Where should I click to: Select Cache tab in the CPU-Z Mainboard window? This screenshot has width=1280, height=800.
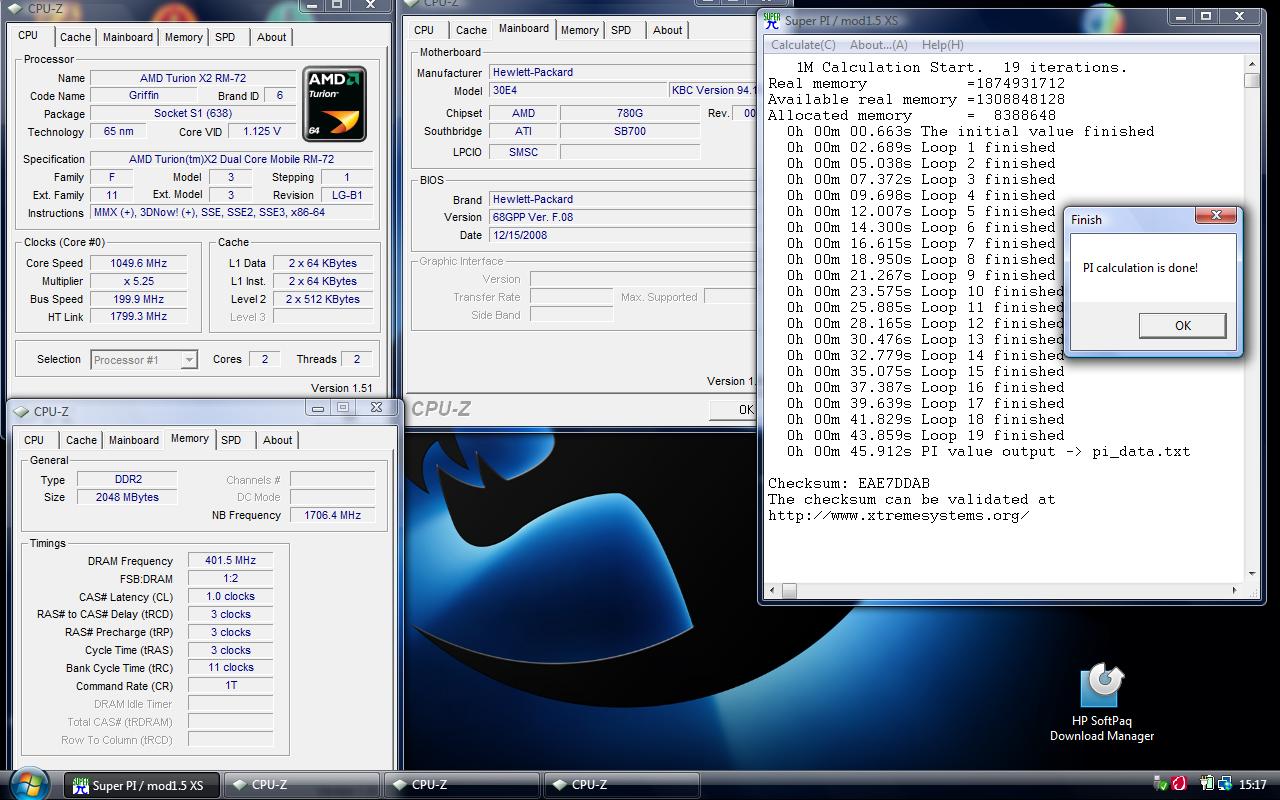[471, 30]
